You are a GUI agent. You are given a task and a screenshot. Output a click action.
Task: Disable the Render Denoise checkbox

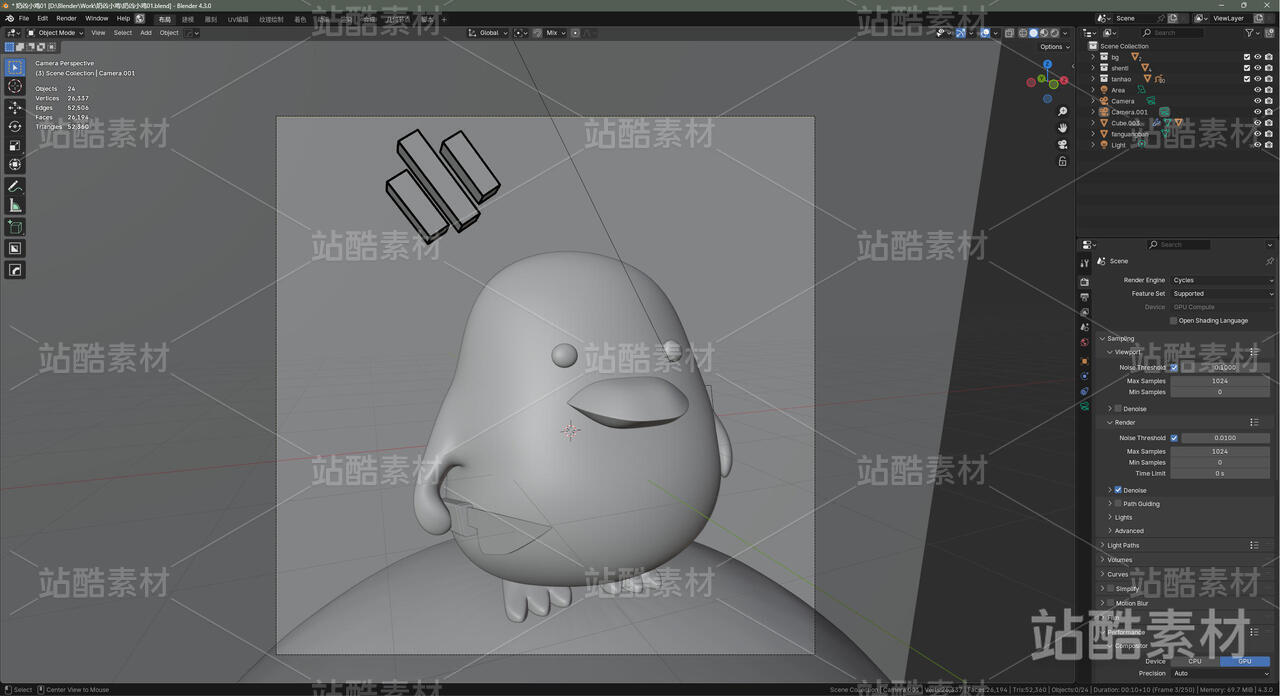(1118, 490)
